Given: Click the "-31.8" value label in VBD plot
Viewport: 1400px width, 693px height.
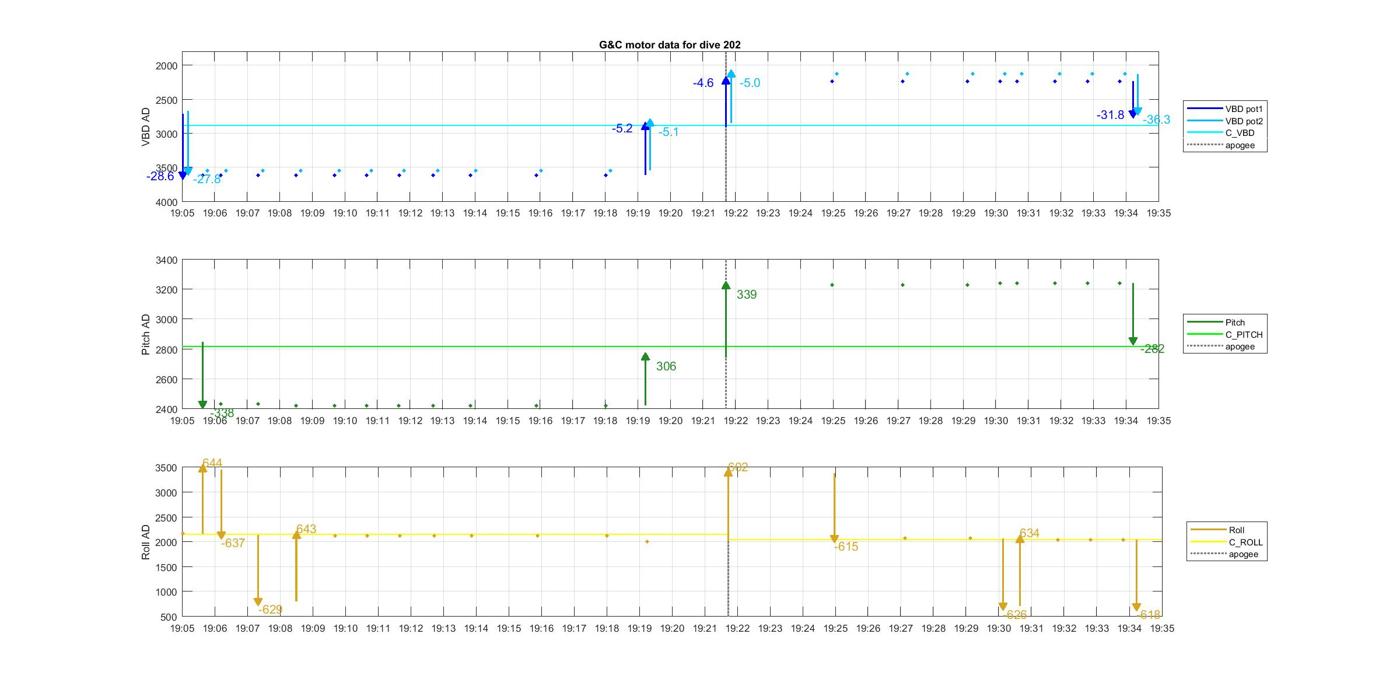Looking at the screenshot, I should point(1110,115).
